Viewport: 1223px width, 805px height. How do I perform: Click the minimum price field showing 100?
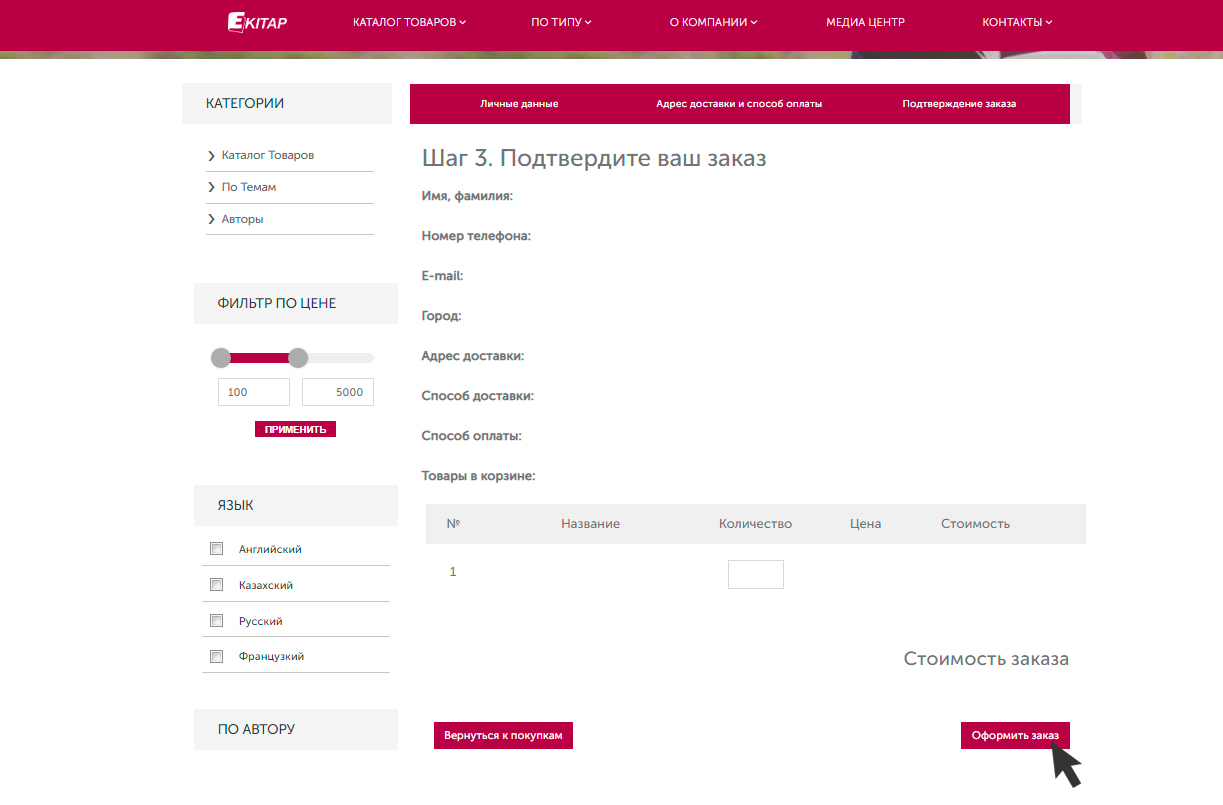click(253, 392)
